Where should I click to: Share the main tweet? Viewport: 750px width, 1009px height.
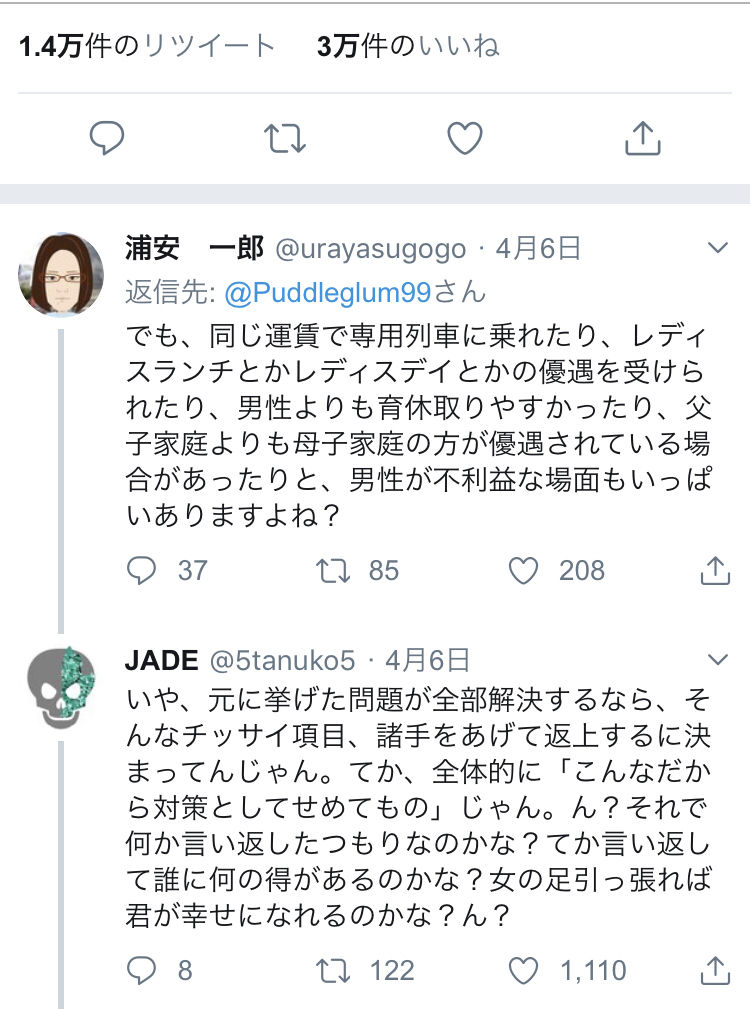[643, 138]
